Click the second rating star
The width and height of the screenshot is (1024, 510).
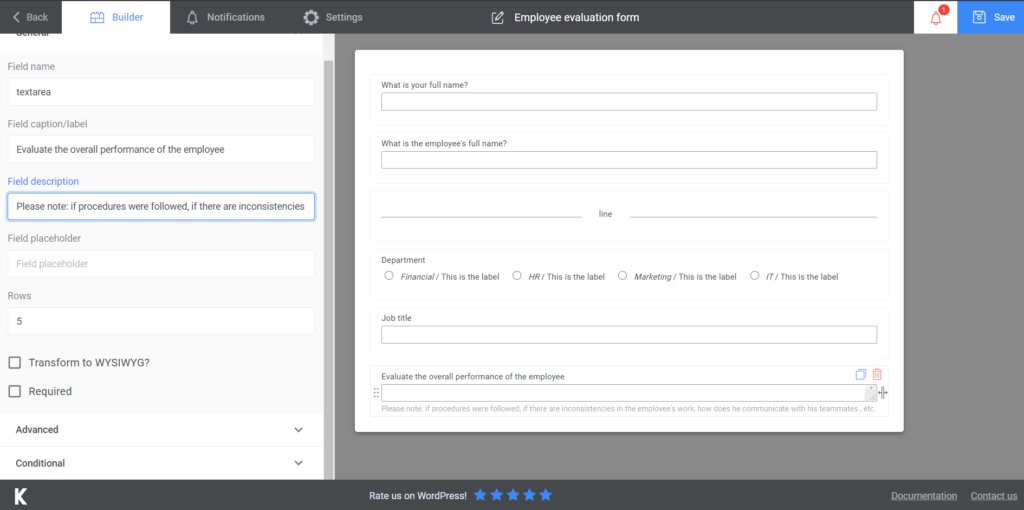point(496,495)
